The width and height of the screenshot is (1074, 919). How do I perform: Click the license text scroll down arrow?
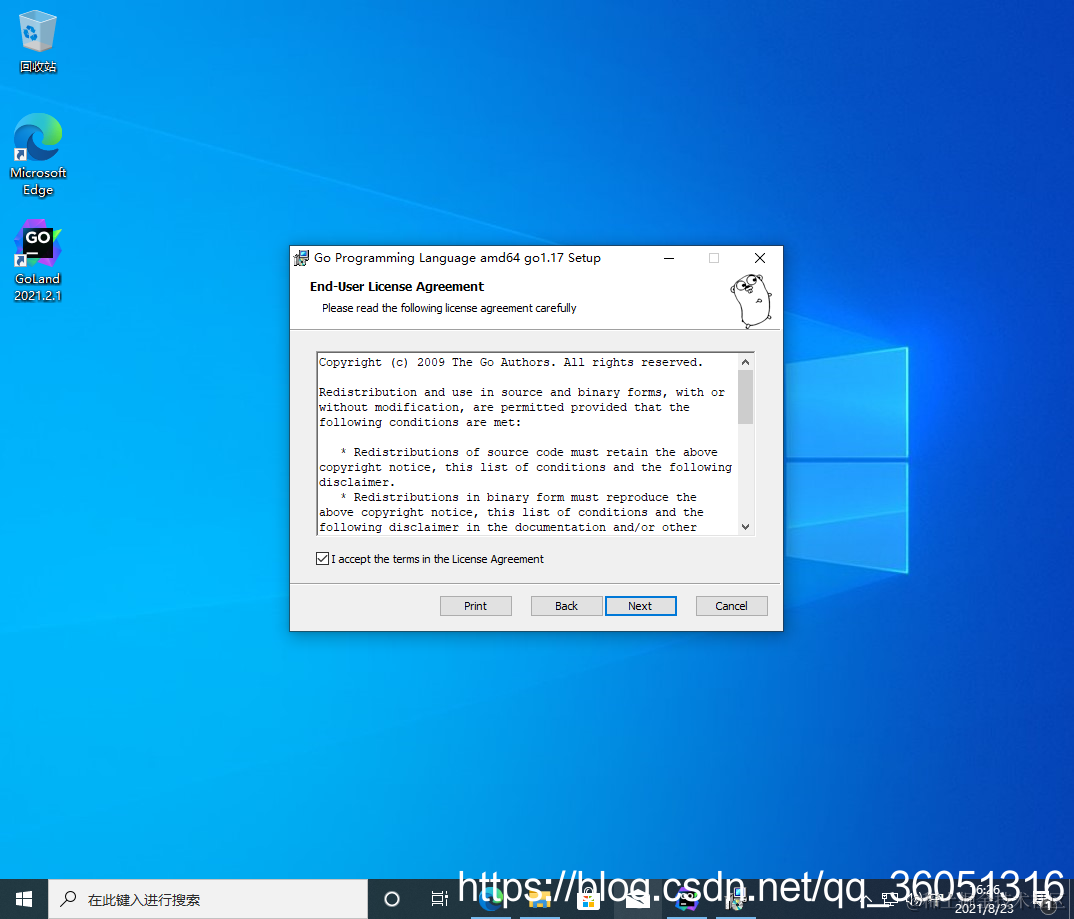point(746,527)
